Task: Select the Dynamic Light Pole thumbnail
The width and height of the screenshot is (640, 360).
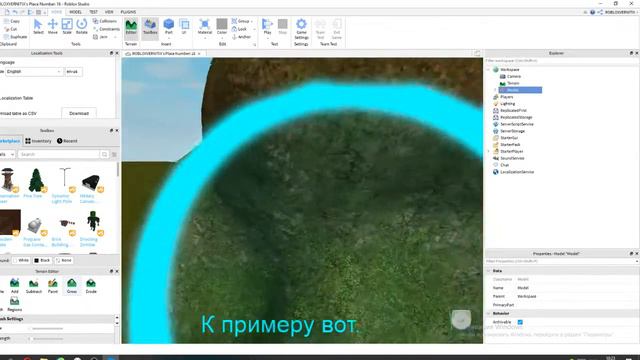Action: point(65,180)
